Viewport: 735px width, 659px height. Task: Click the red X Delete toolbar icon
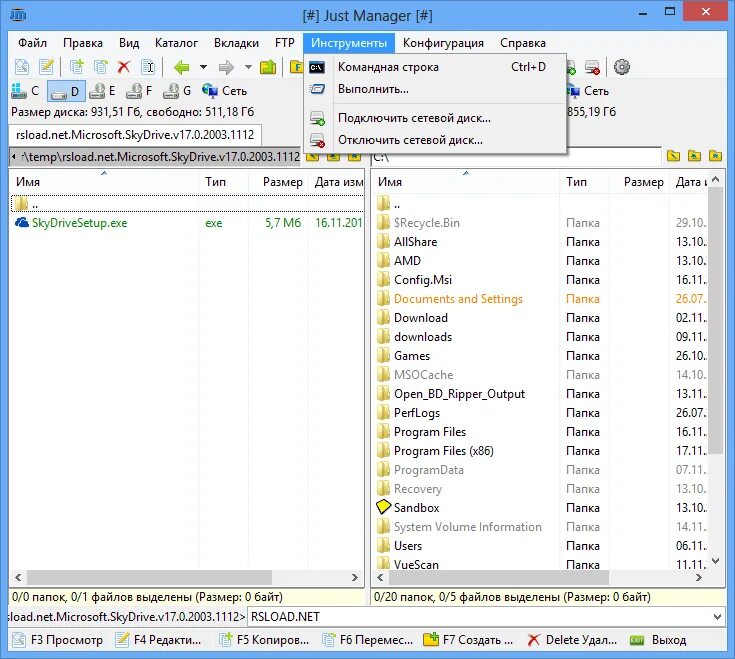[124, 67]
